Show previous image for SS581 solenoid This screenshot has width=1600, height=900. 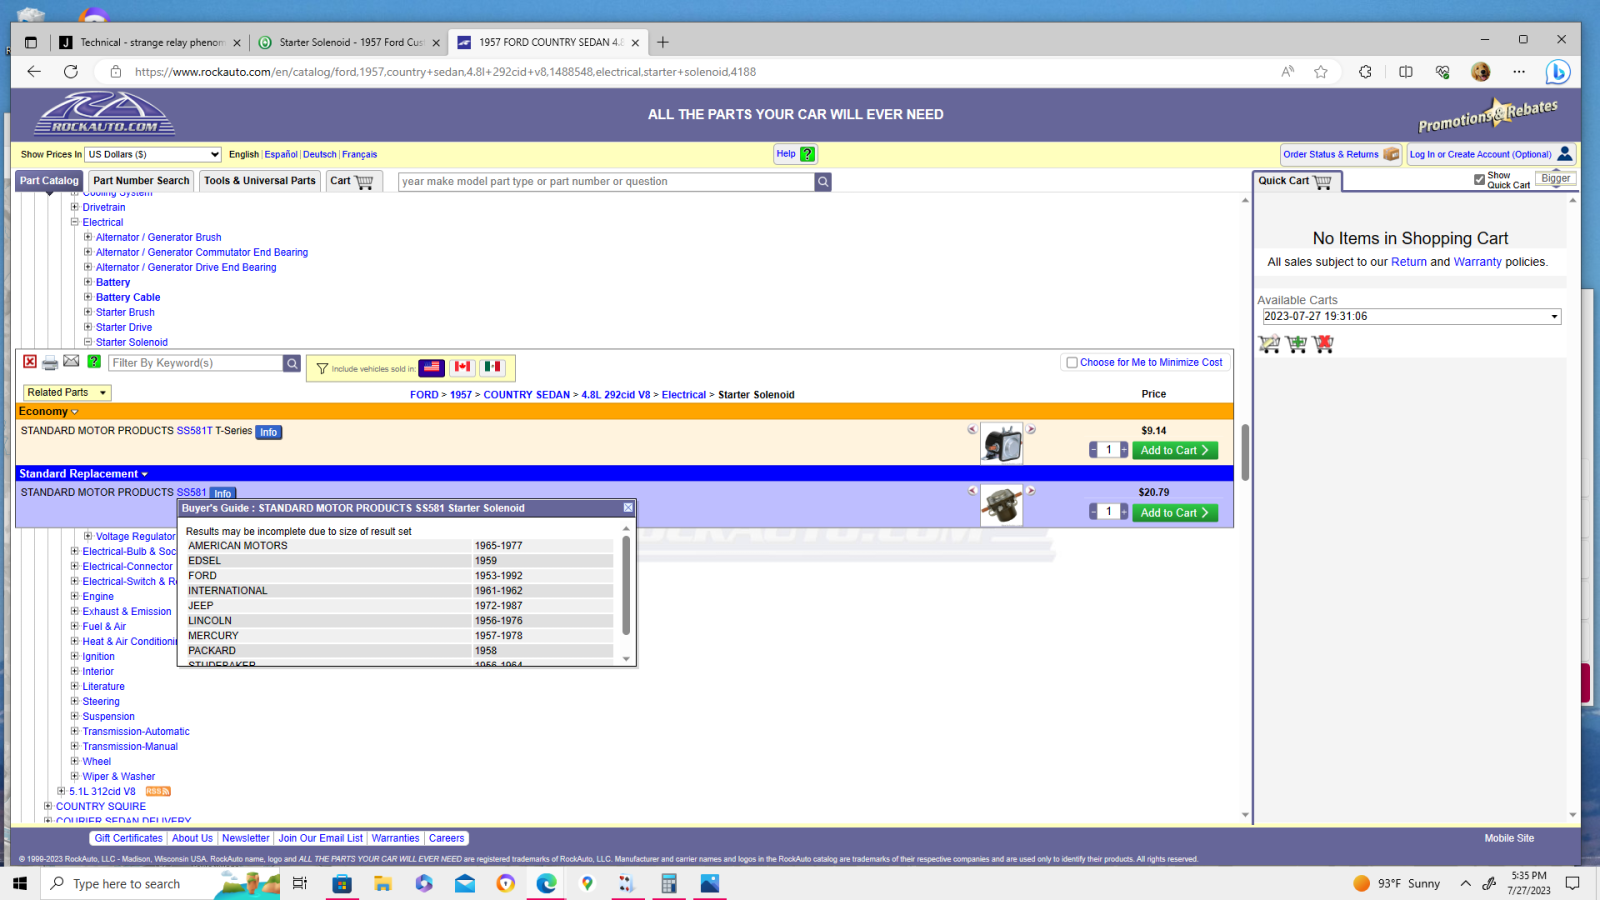(972, 491)
